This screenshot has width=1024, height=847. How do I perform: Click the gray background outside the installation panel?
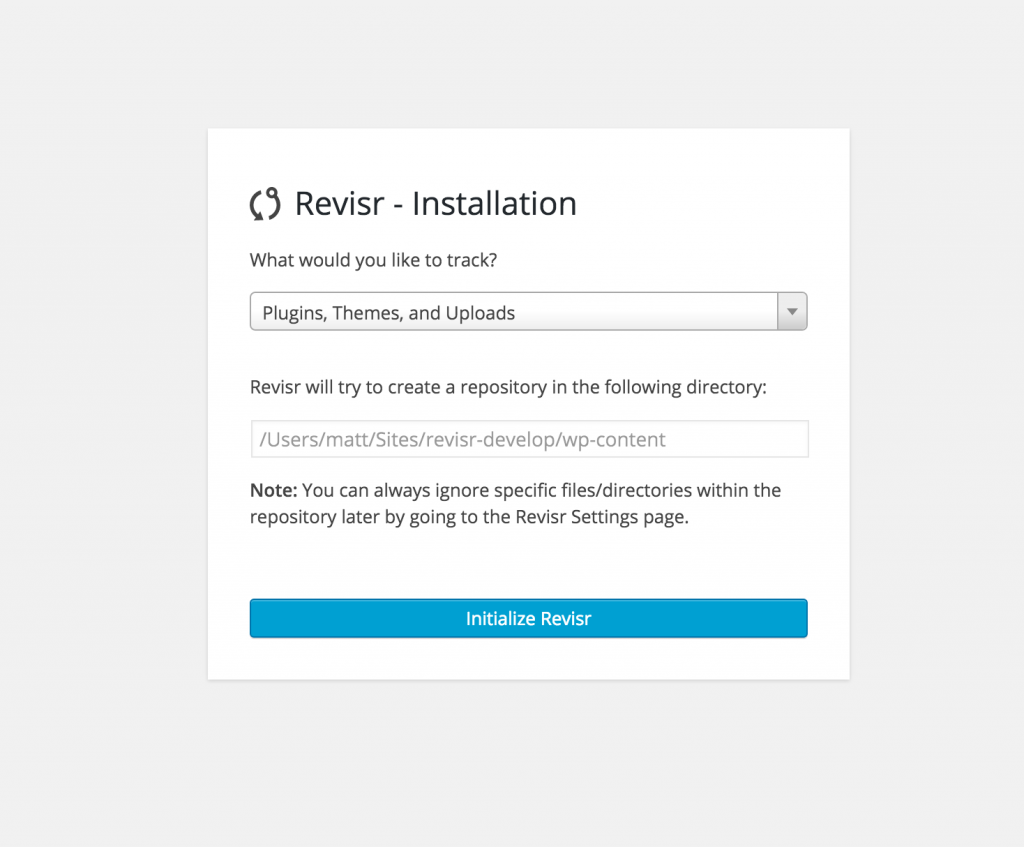[104, 418]
